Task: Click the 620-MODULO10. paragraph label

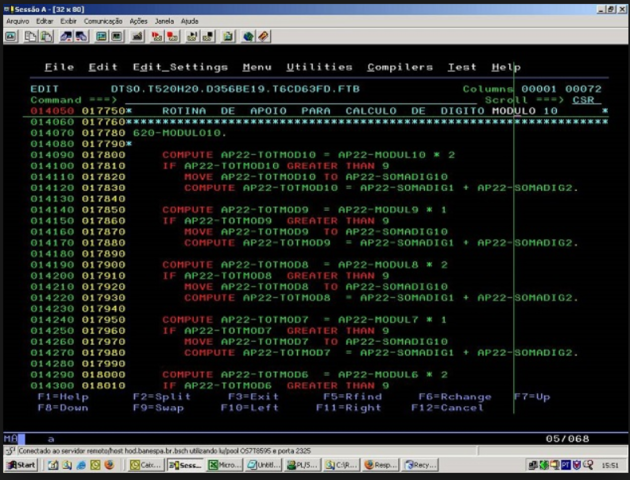Action: tap(180, 133)
